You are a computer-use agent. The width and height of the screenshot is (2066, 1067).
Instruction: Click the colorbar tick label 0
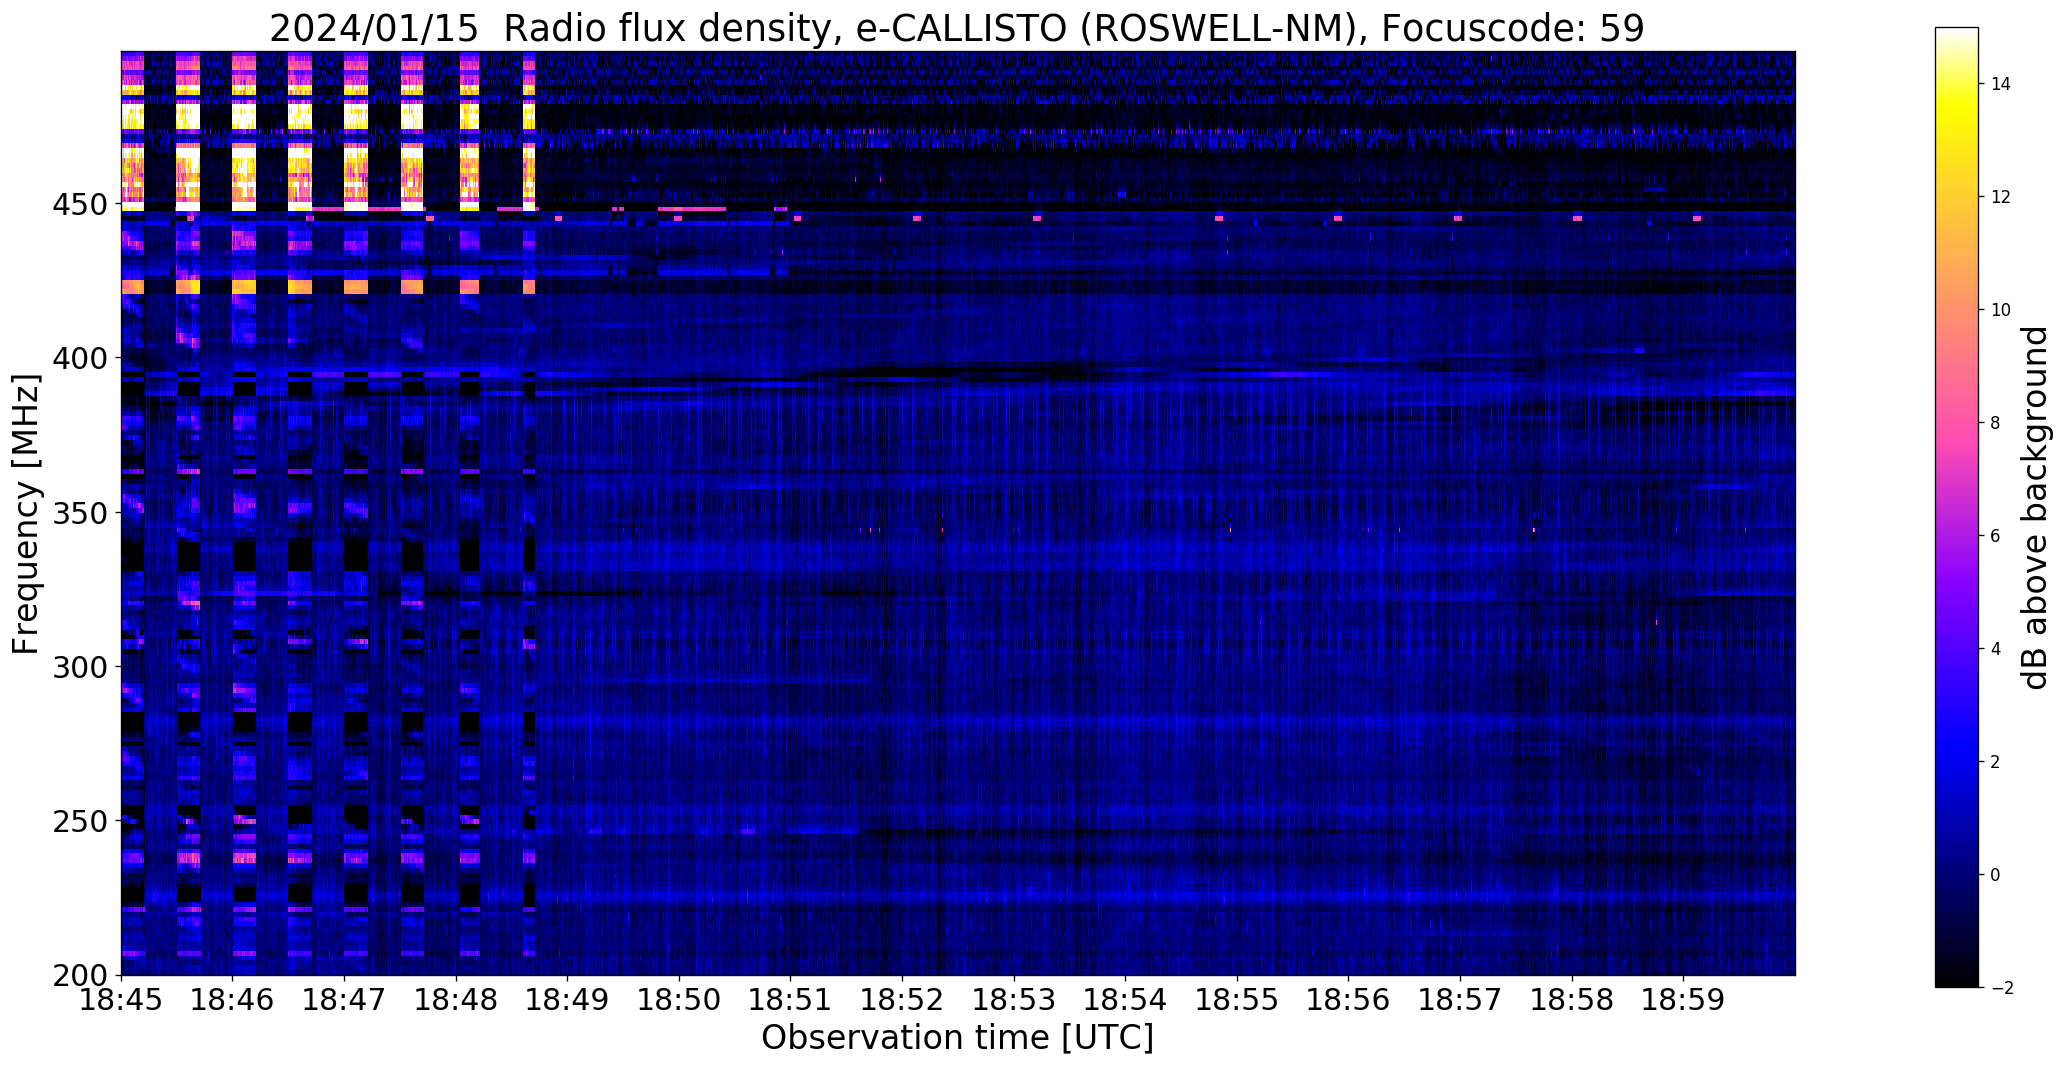1996,875
